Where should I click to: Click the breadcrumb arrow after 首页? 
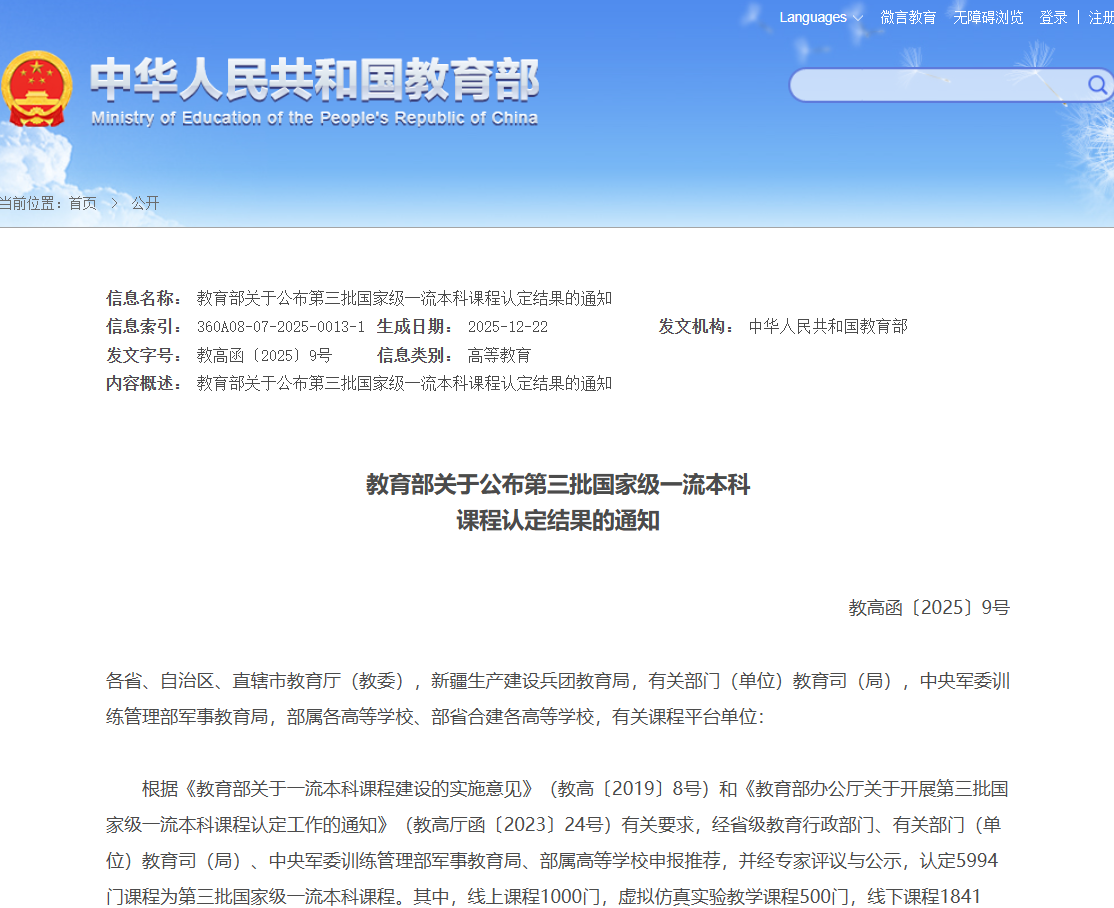pos(114,203)
